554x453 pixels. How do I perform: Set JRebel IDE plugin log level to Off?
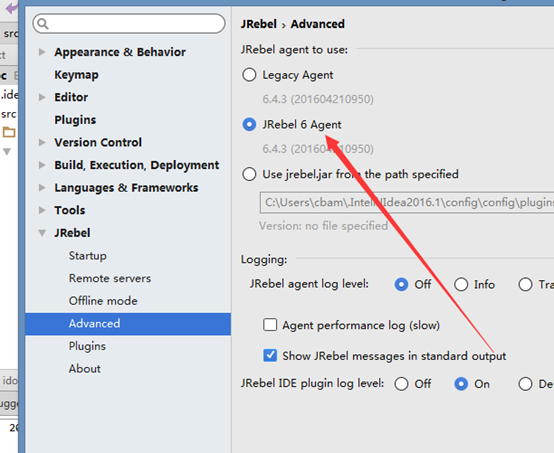(401, 384)
